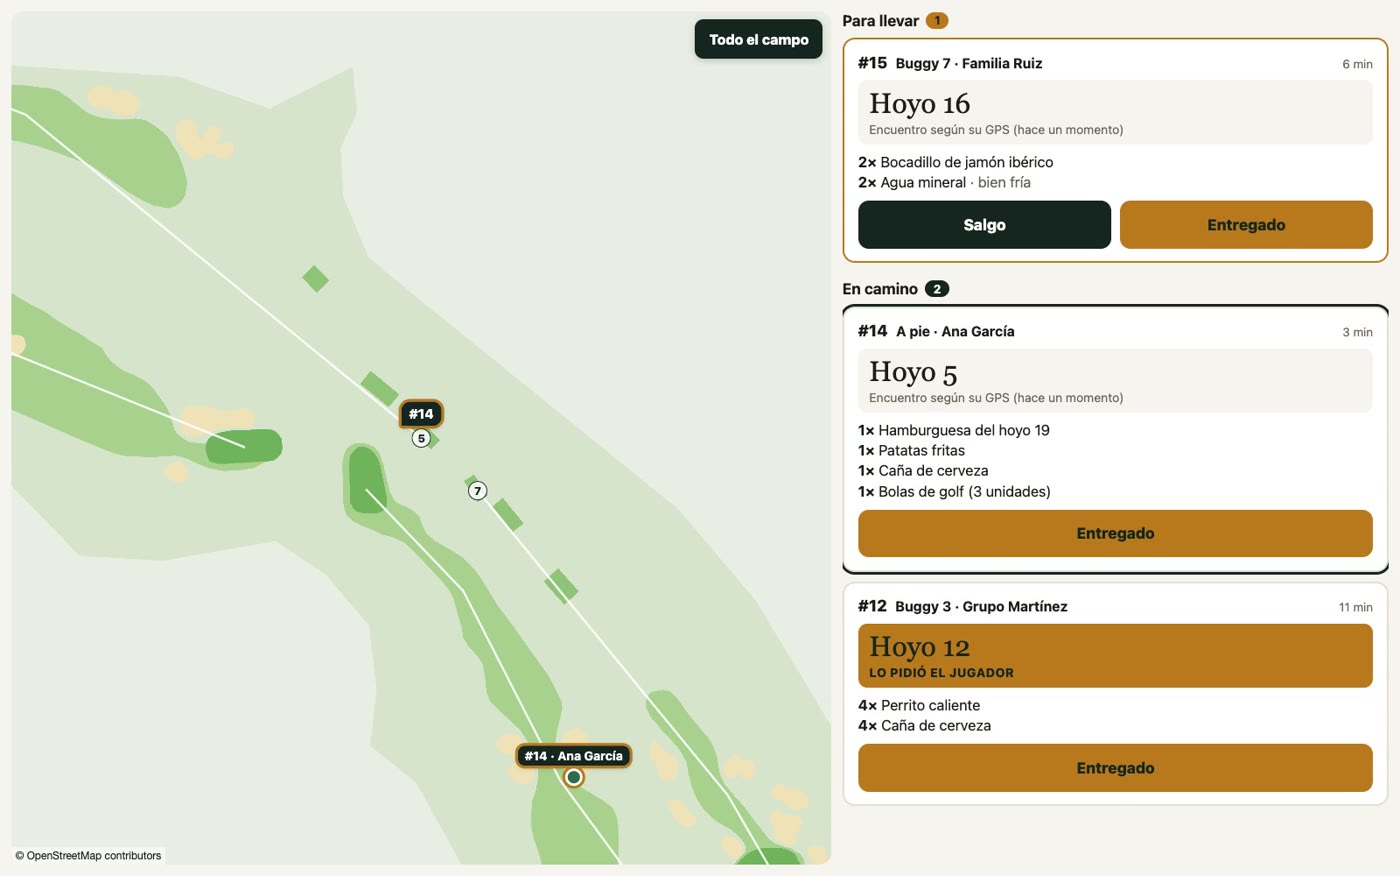The image size is (1400, 876).
Task: Click '1× Patatas fritas' item
Action: click(x=911, y=450)
